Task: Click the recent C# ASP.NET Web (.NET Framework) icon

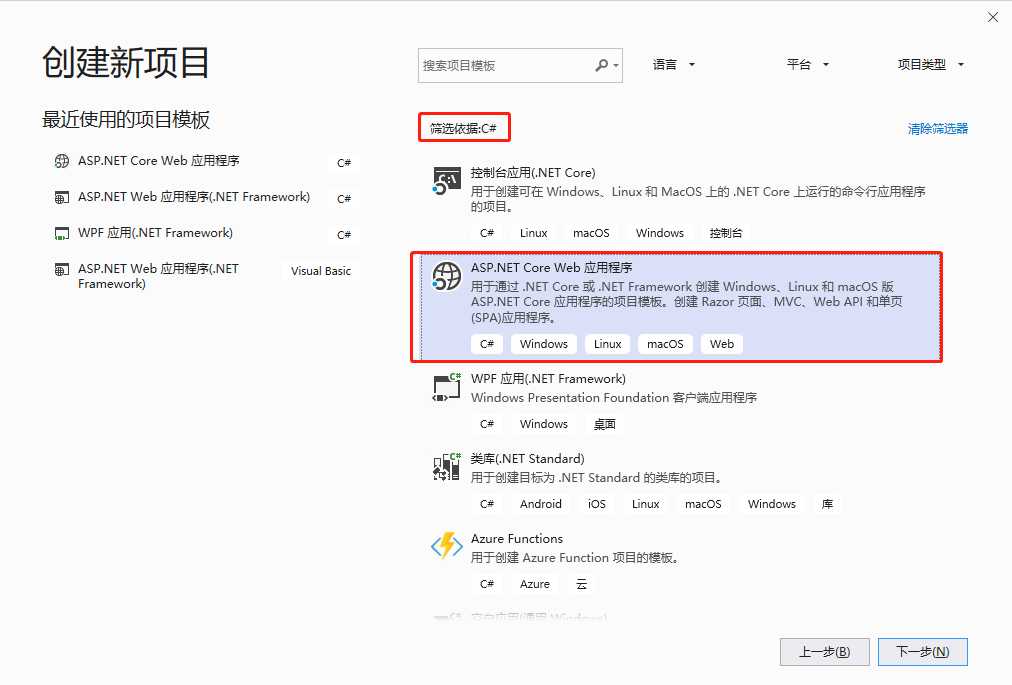Action: coord(62,198)
